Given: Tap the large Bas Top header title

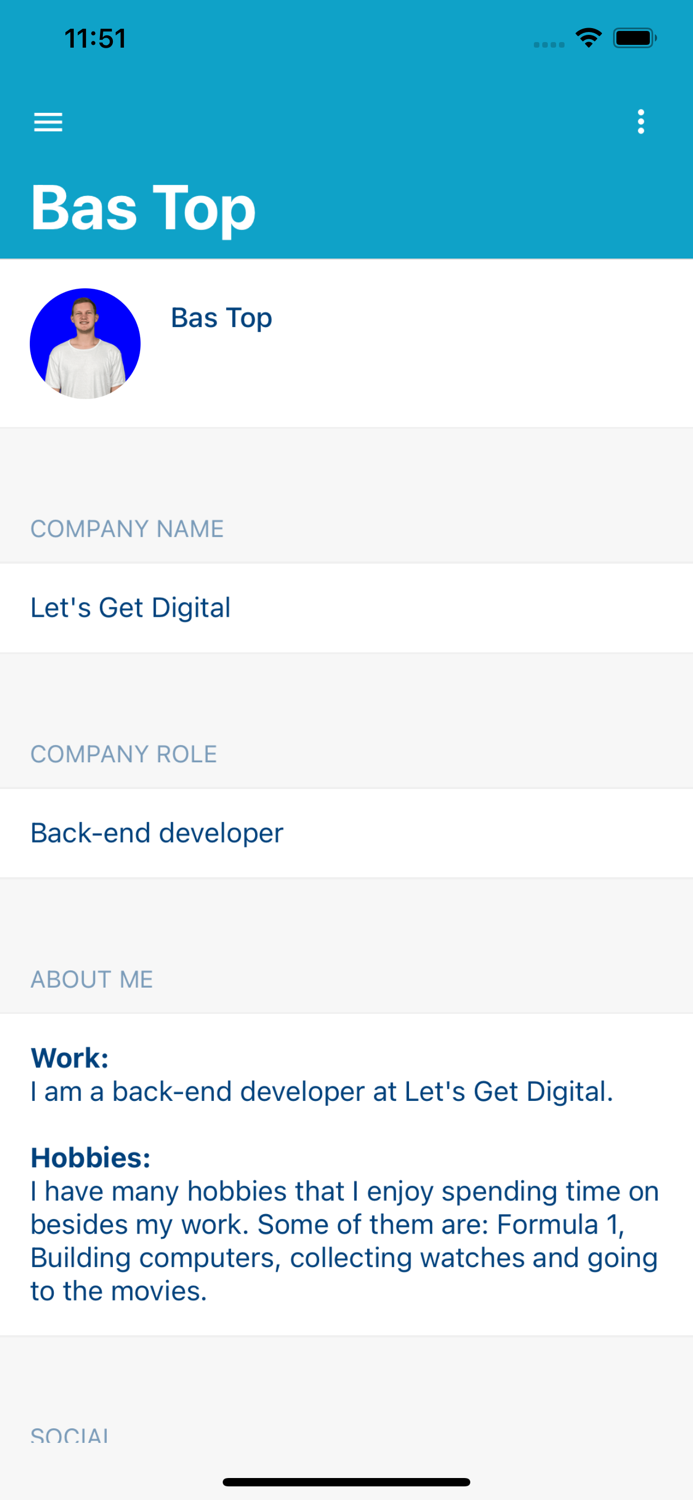Looking at the screenshot, I should click(144, 208).
